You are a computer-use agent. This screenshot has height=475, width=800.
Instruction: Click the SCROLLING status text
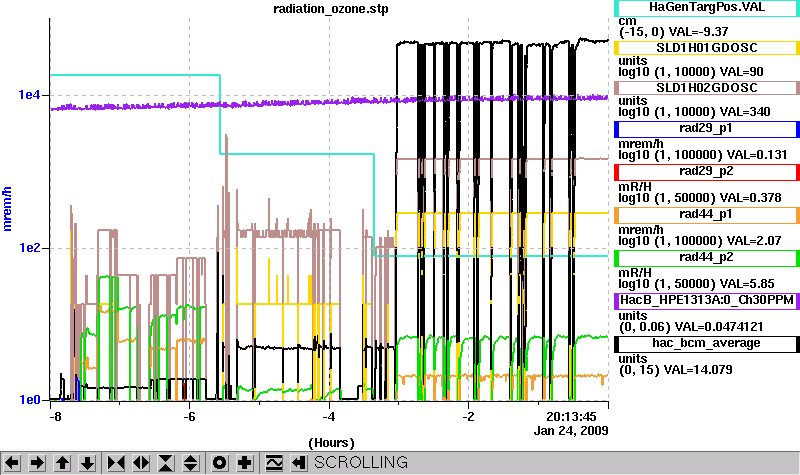(361, 462)
